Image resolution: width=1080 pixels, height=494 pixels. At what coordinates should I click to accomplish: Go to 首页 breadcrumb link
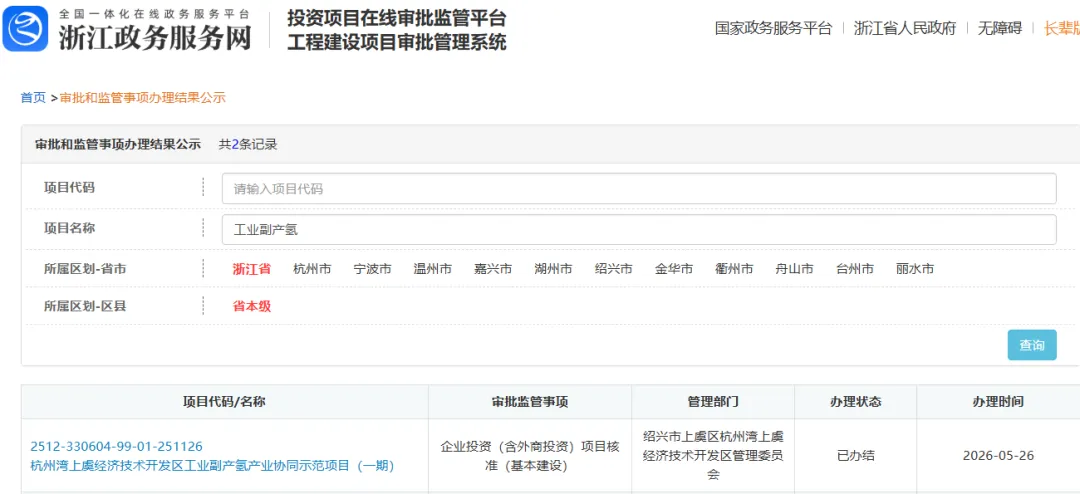(x=33, y=98)
